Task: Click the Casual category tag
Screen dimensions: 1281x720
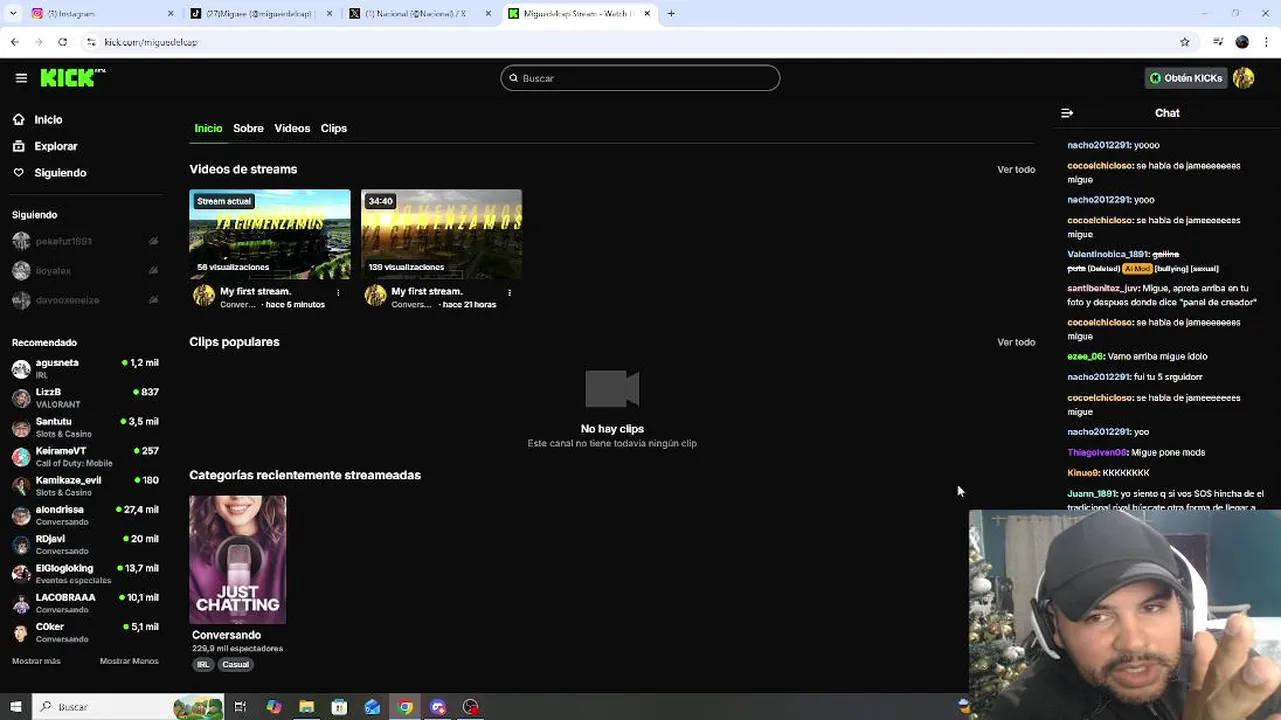Action: 236,664
